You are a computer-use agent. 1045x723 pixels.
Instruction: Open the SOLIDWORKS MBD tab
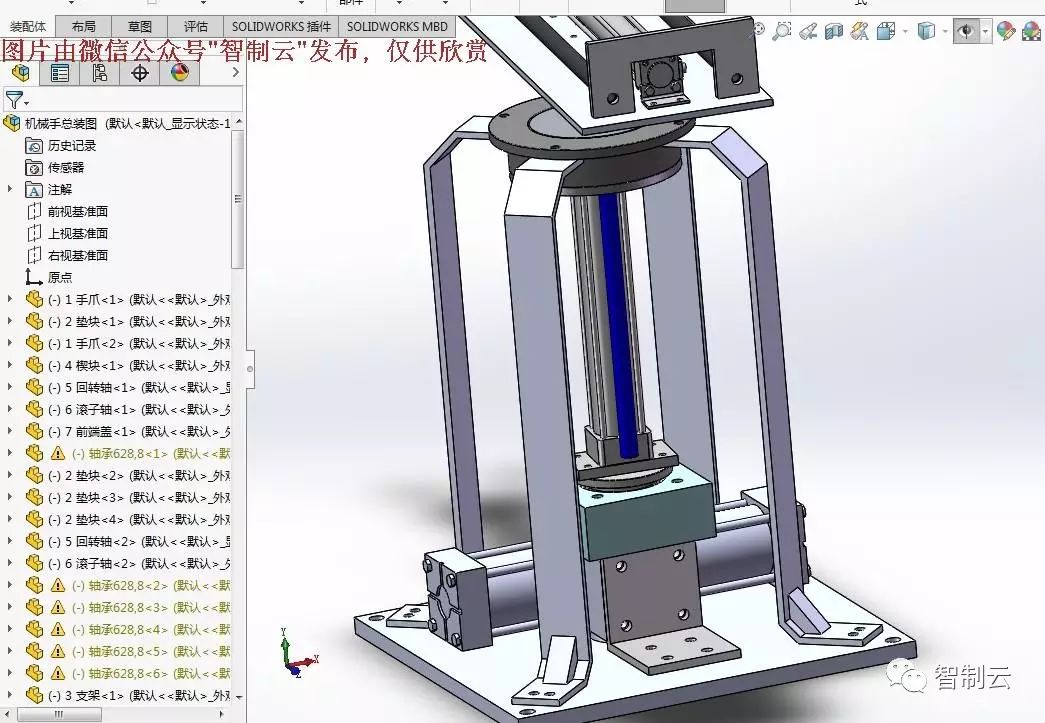pyautogui.click(x=397, y=27)
